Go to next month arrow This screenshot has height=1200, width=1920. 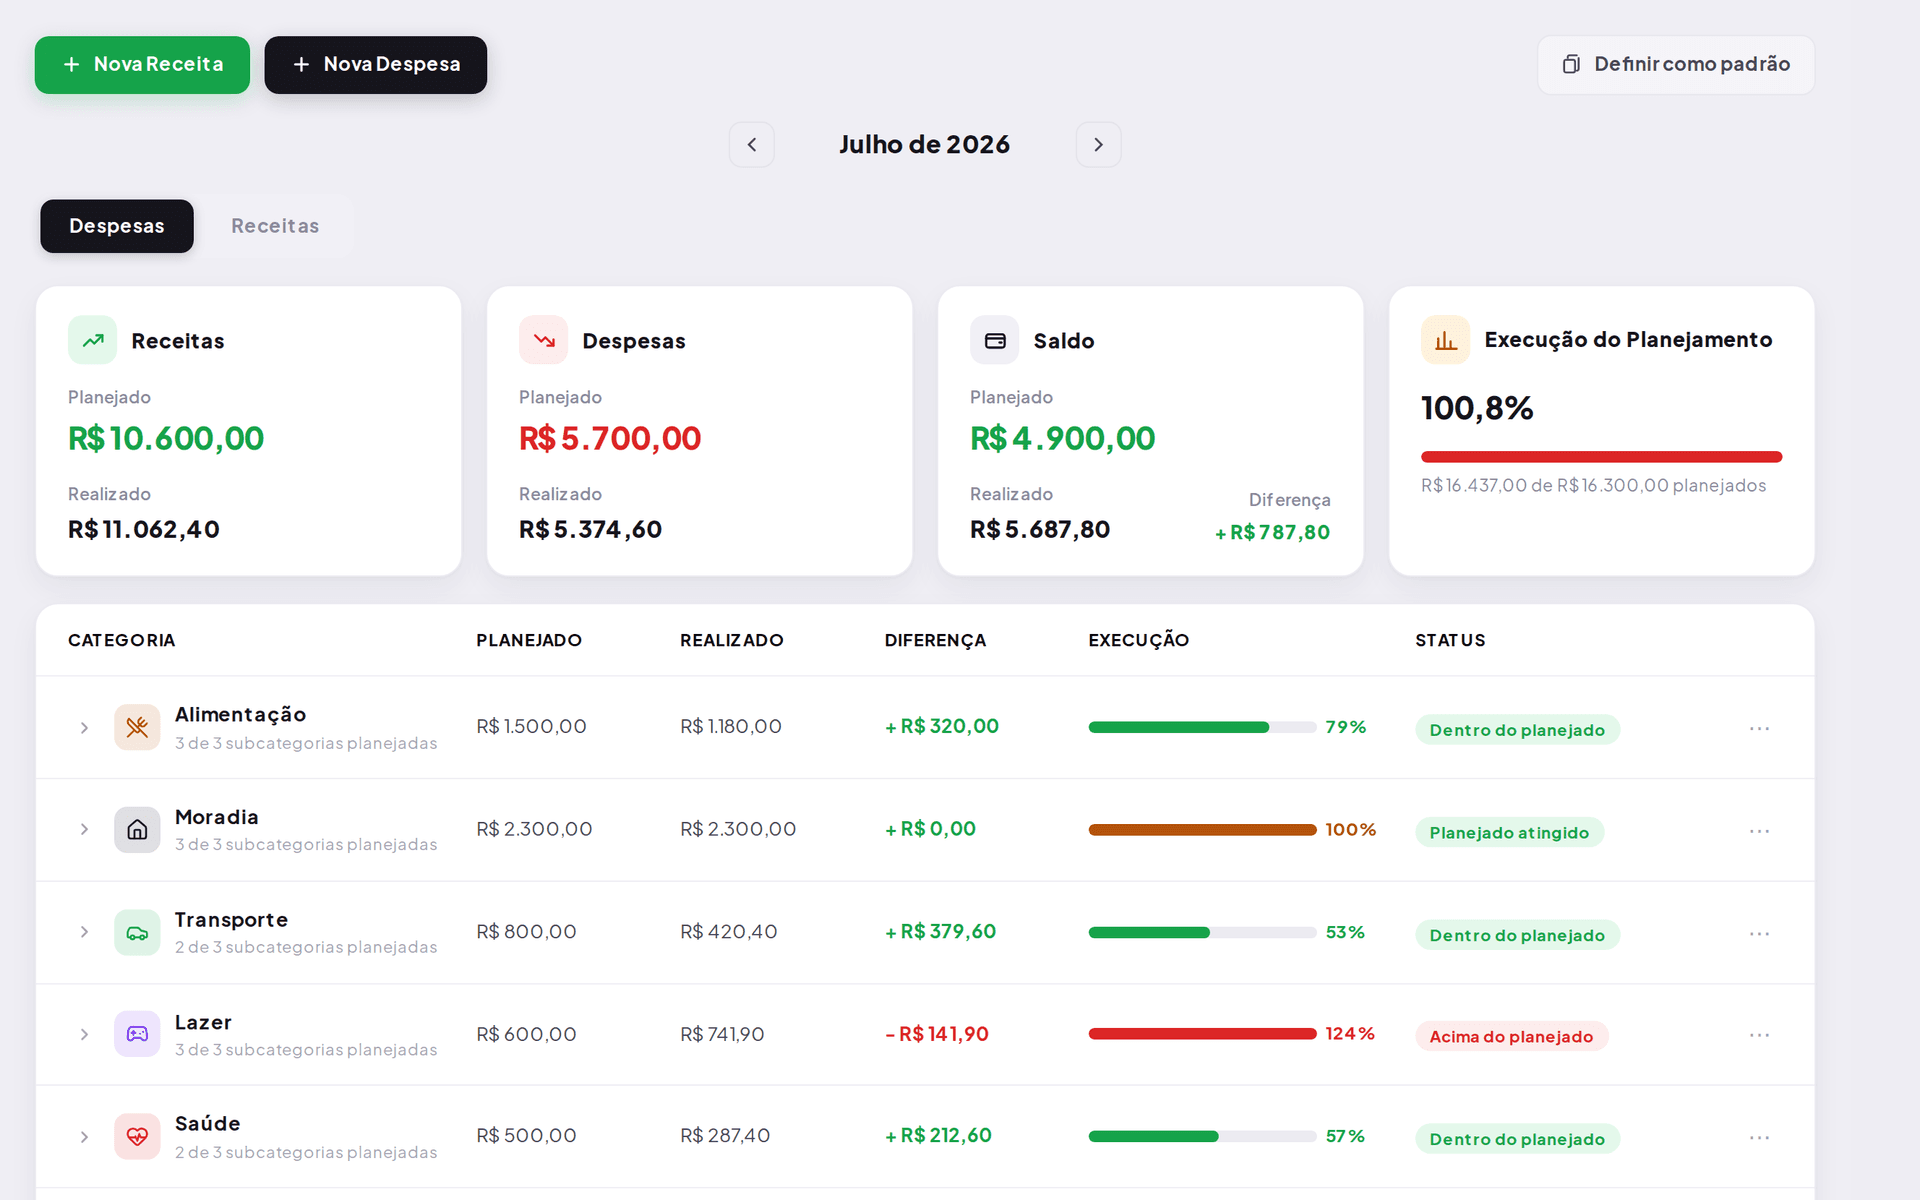coord(1098,145)
